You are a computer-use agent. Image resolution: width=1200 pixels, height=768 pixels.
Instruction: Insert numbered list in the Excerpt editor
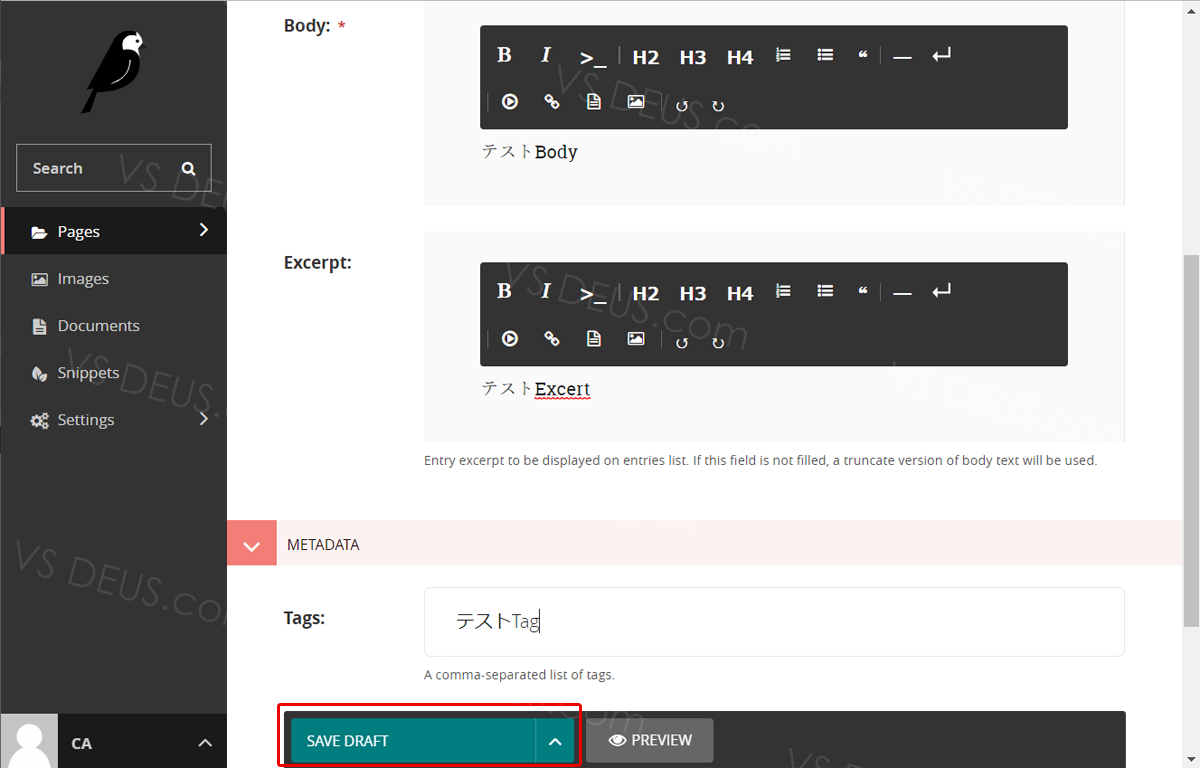[x=783, y=291]
